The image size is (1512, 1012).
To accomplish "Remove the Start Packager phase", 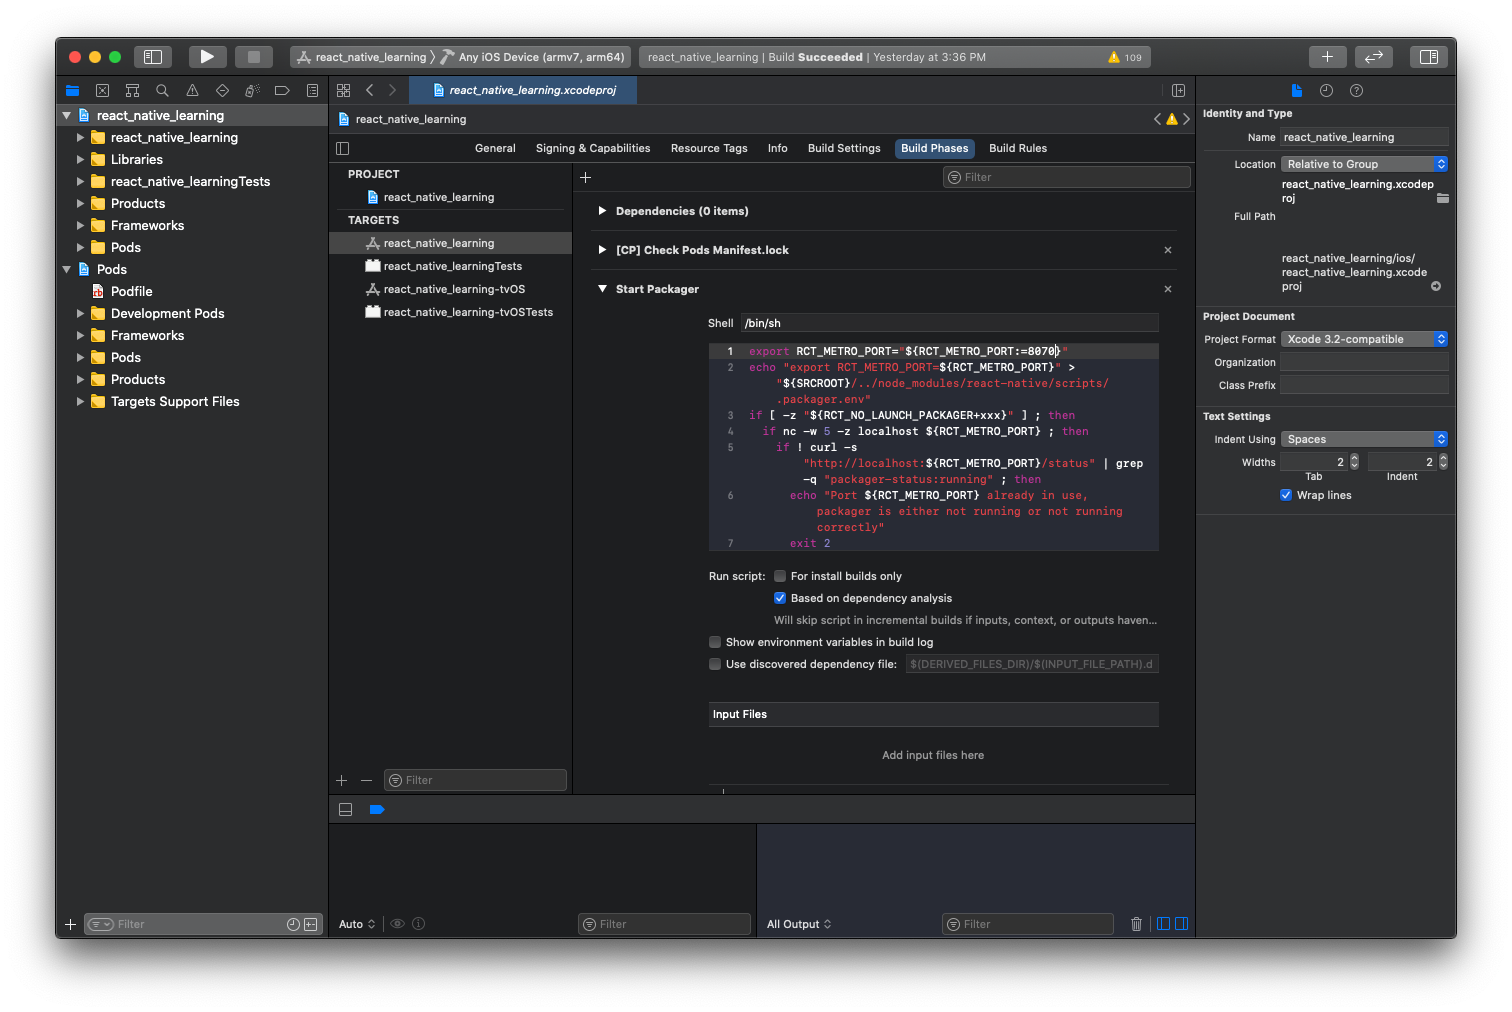I will click(x=1167, y=289).
